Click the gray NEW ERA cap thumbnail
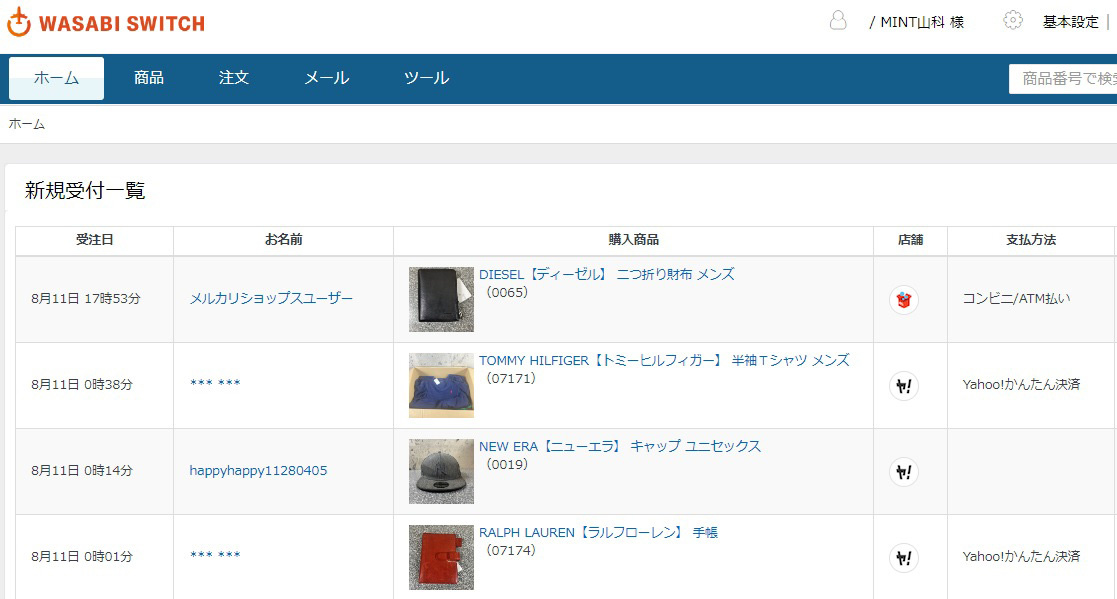This screenshot has width=1117, height=599. (441, 472)
